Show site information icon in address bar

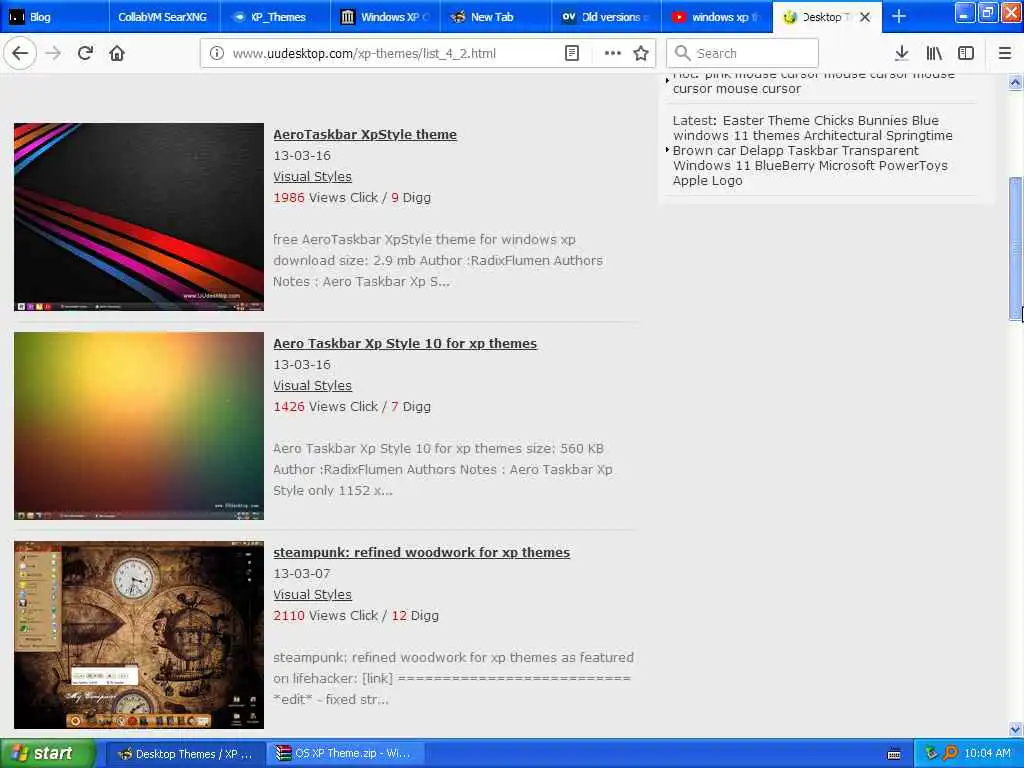[217, 54]
